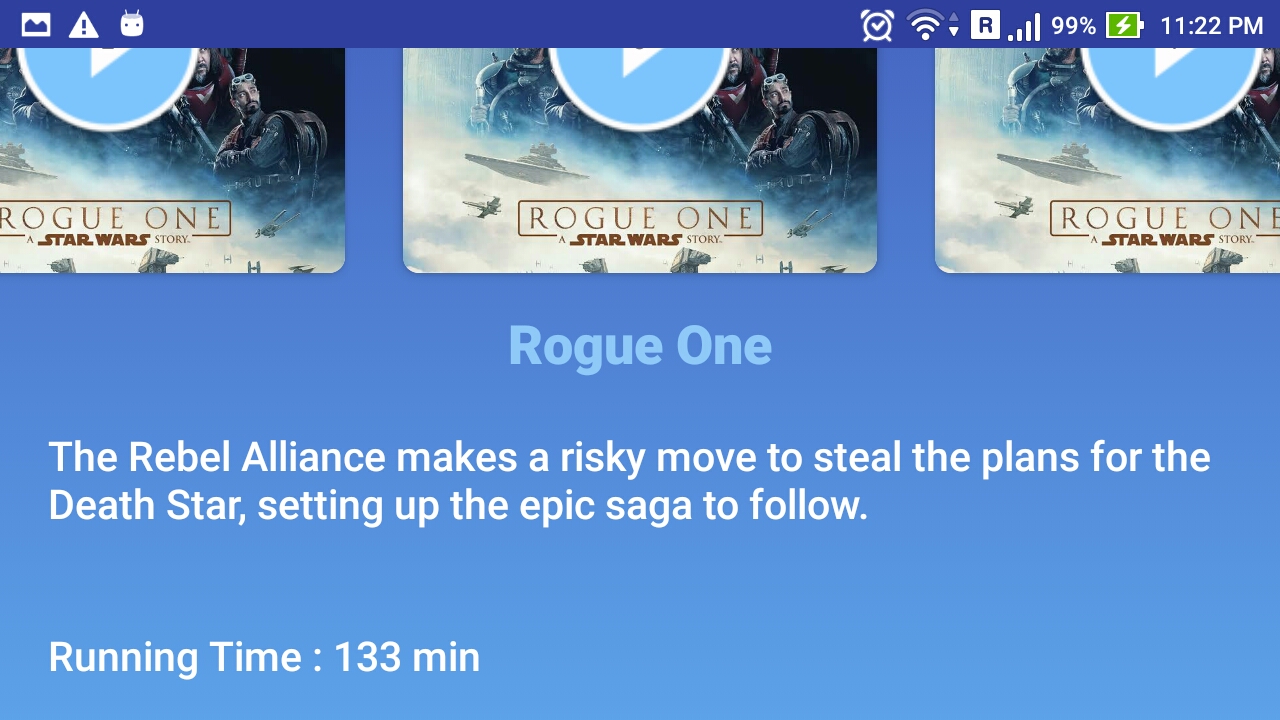Tap the 11:22 PM clock
The image size is (1280, 720).
(1212, 26)
